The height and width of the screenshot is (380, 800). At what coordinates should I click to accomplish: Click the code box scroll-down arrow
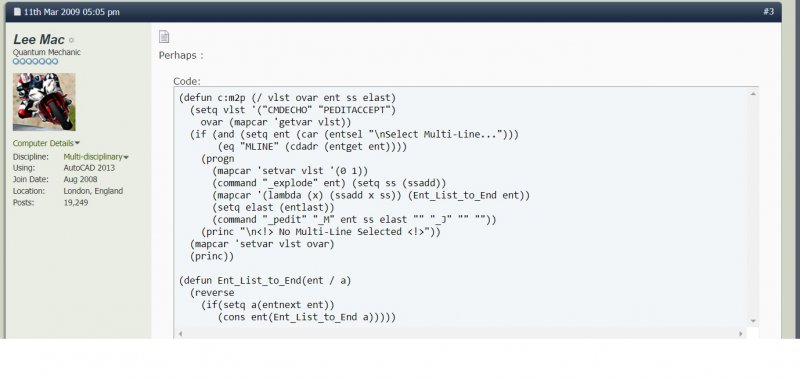coord(753,321)
